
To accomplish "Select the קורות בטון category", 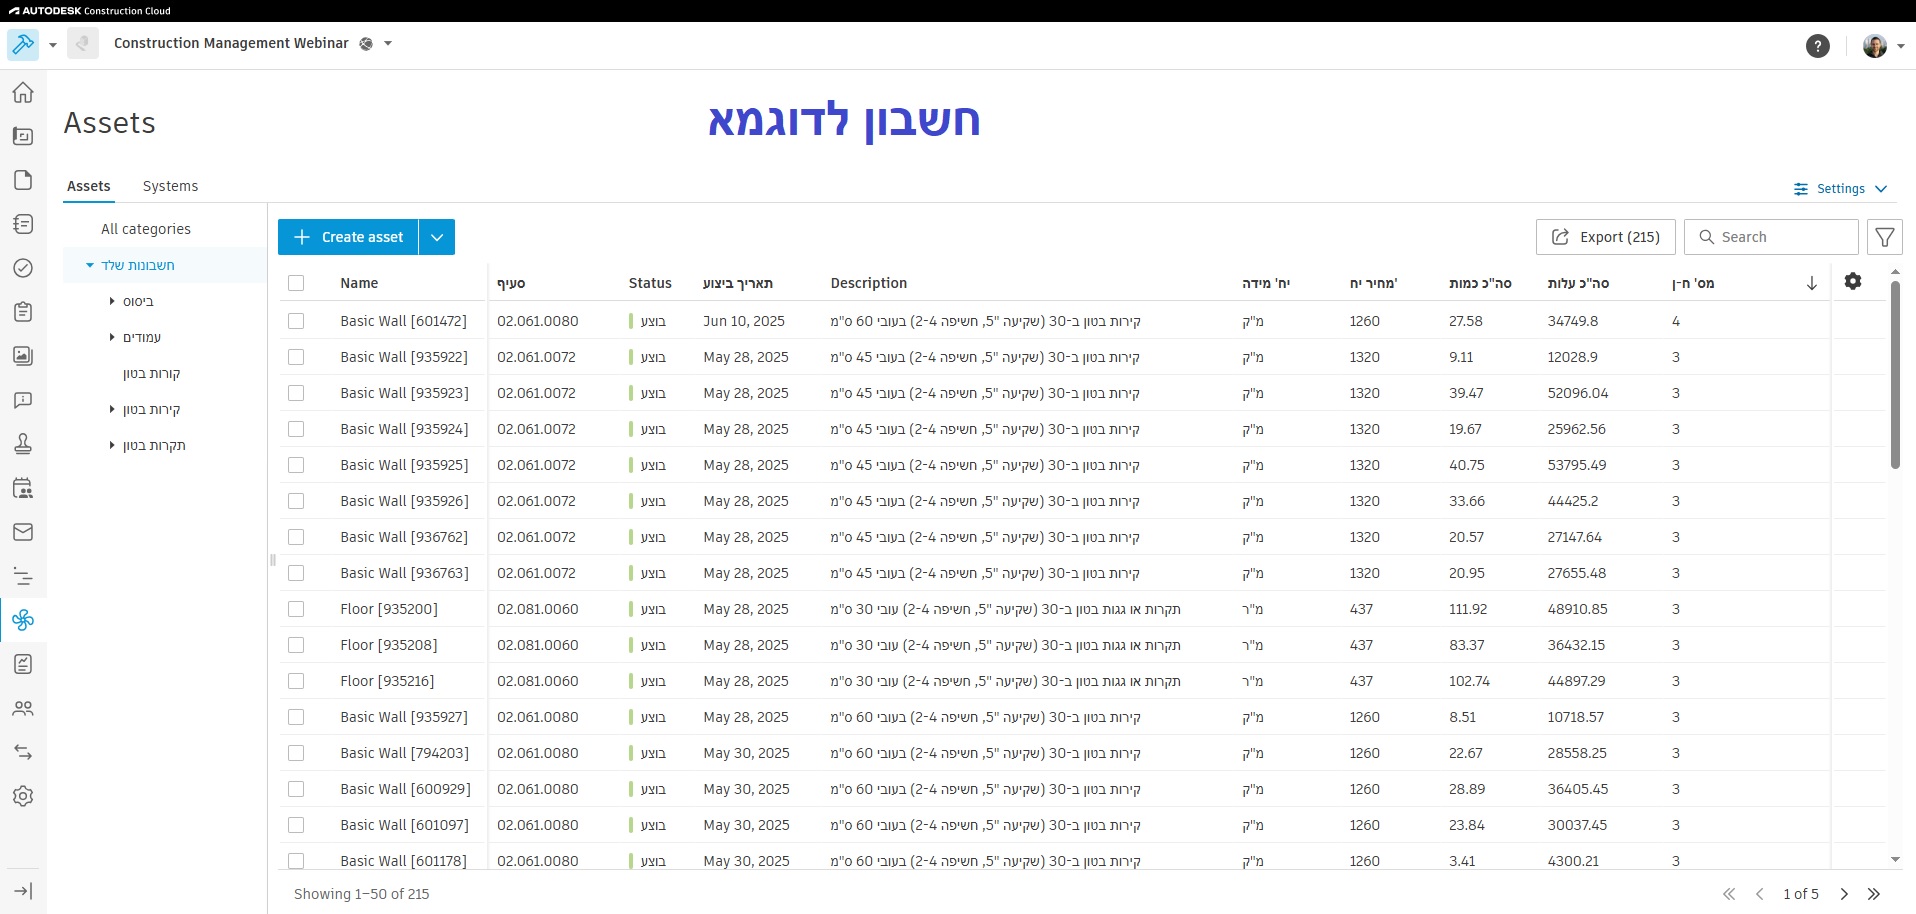I will (151, 373).
